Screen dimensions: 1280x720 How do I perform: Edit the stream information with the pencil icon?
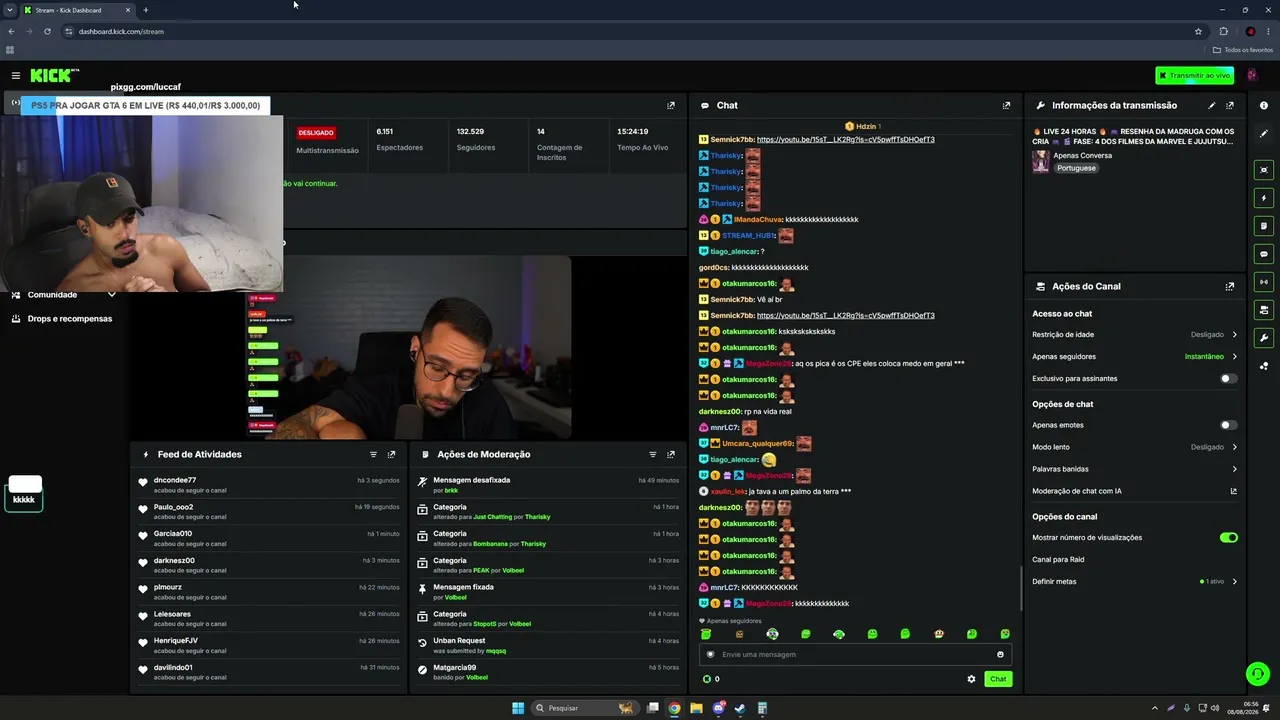coord(1212,105)
